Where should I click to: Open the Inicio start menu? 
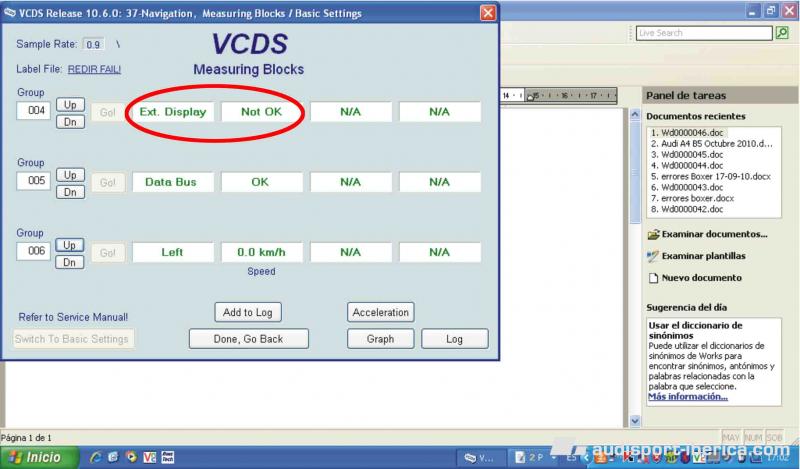pyautogui.click(x=39, y=457)
